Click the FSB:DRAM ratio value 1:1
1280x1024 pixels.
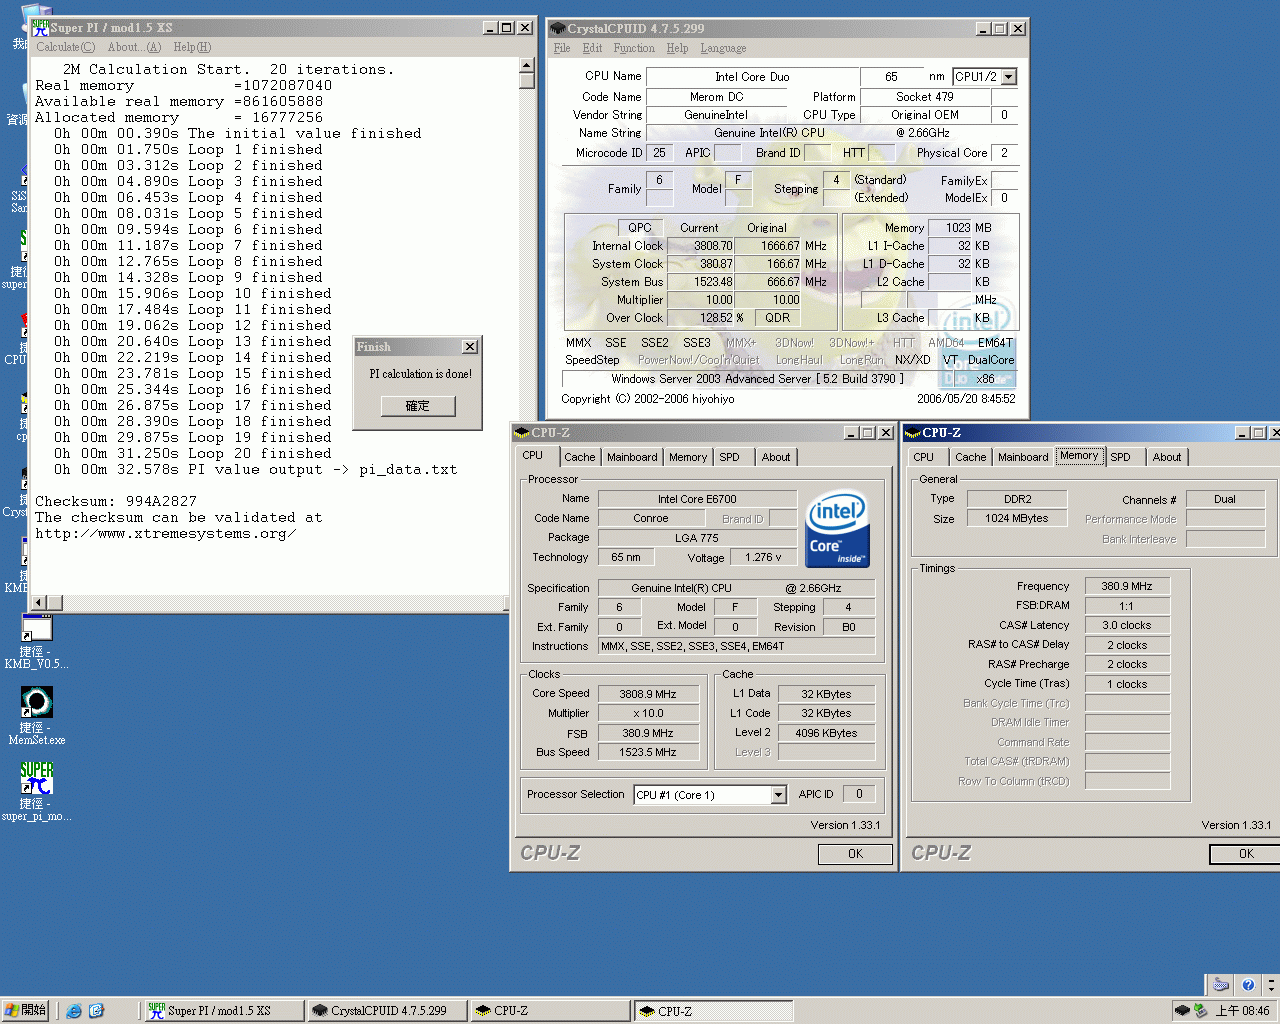click(1127, 606)
